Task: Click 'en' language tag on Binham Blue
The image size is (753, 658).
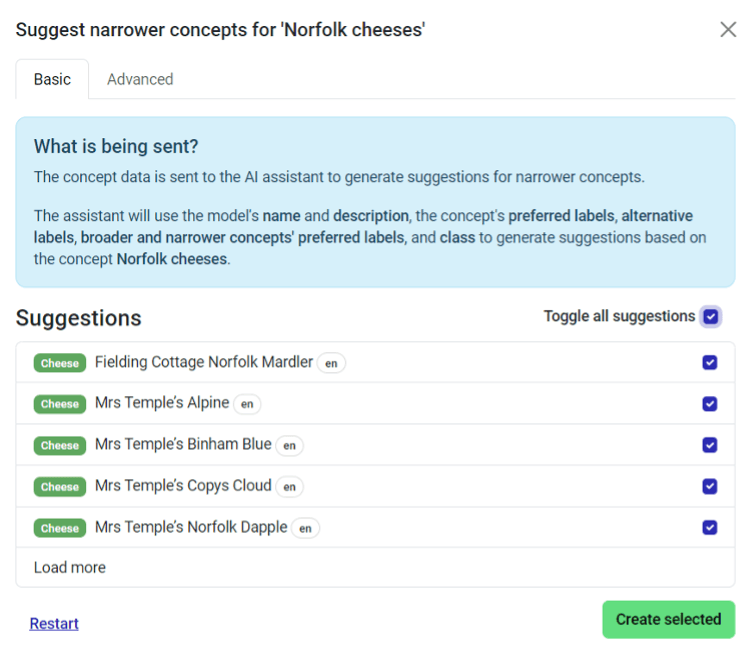Action: [x=289, y=446]
